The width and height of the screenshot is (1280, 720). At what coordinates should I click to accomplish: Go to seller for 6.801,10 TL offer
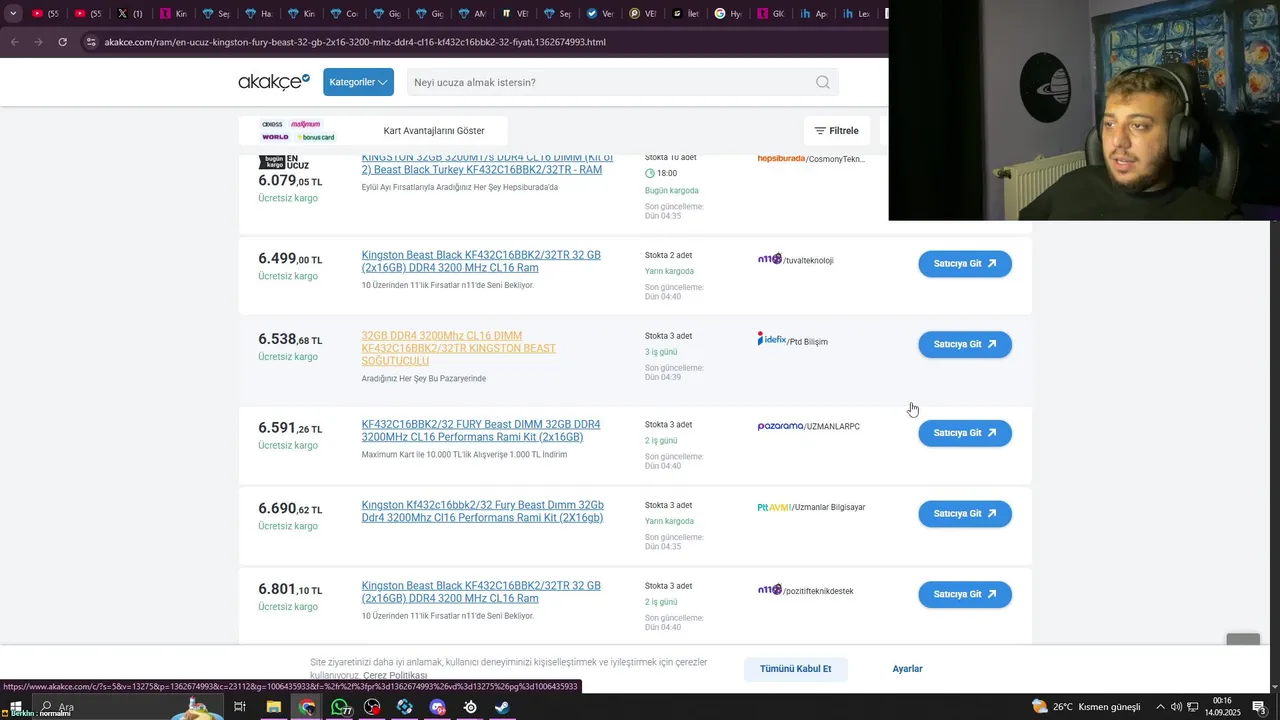pos(965,594)
